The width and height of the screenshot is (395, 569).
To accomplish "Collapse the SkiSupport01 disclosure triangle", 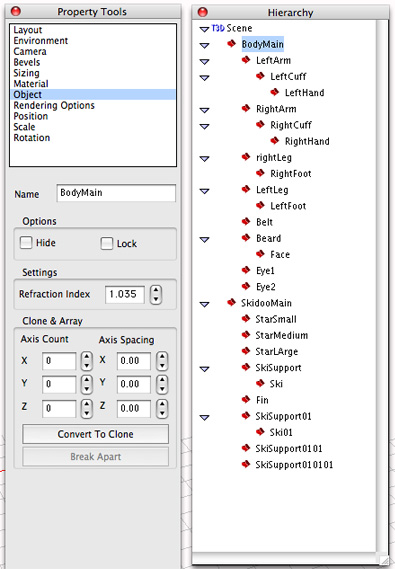I will (205, 418).
